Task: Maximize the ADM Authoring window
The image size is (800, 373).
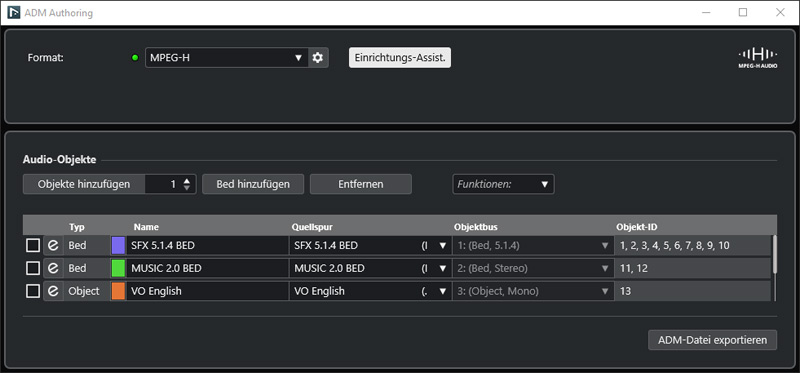Action: coord(743,12)
